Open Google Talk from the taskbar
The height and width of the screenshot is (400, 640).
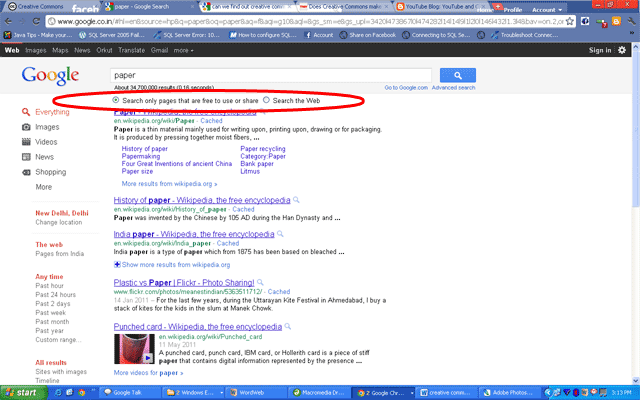[x=131, y=393]
